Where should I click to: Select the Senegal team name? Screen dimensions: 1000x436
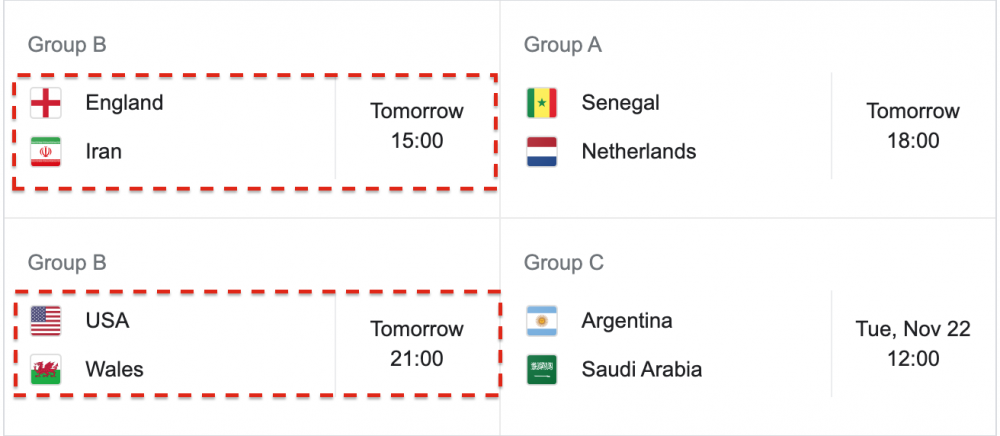(620, 103)
